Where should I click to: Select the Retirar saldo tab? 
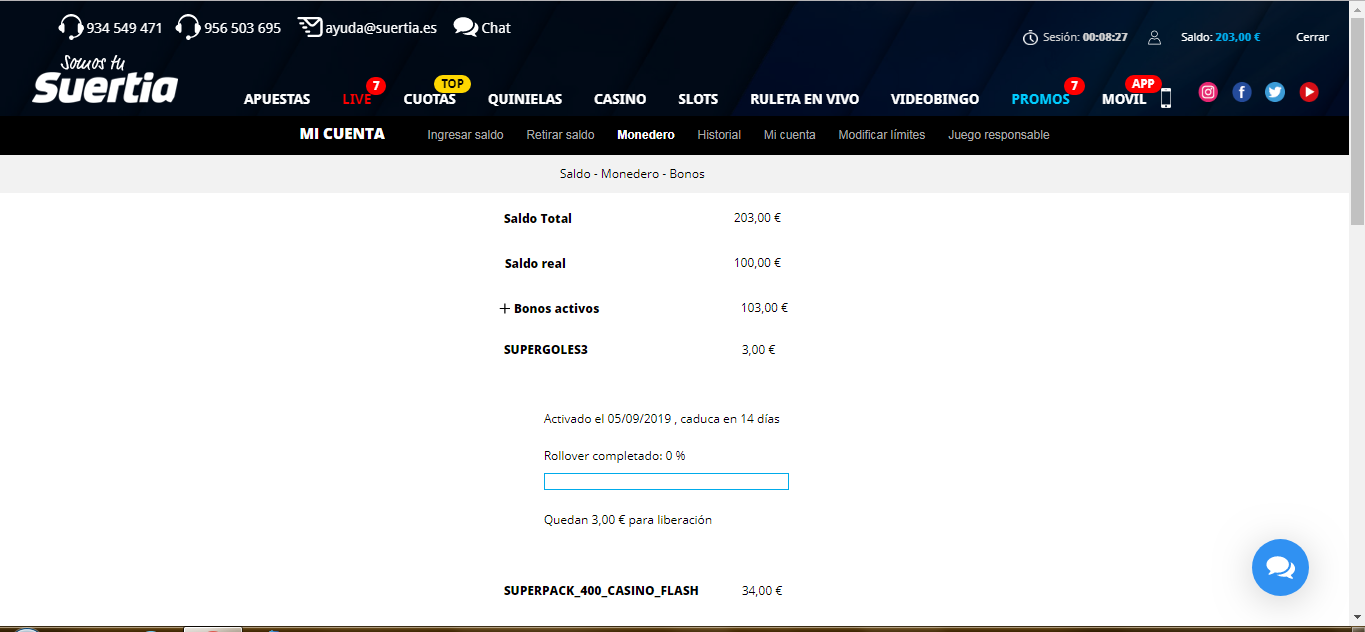tap(560, 135)
